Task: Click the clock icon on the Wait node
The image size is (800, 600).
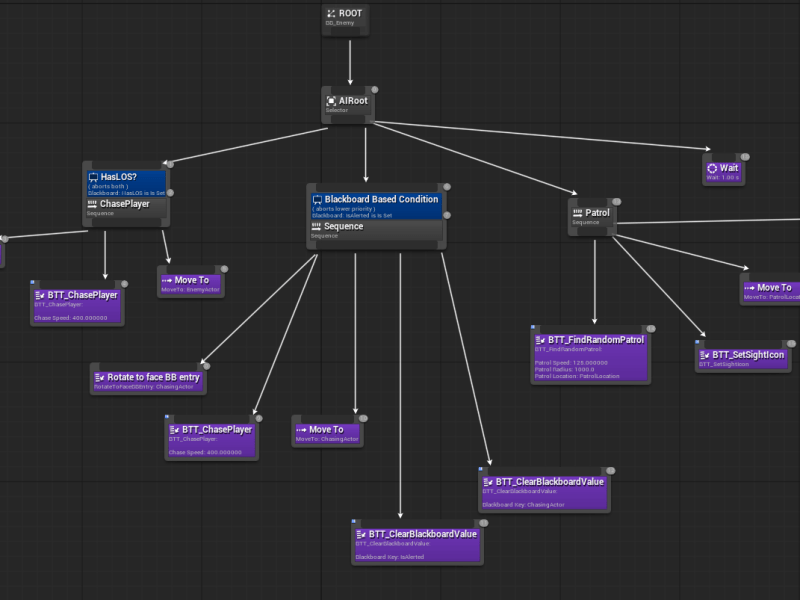Action: 712,169
